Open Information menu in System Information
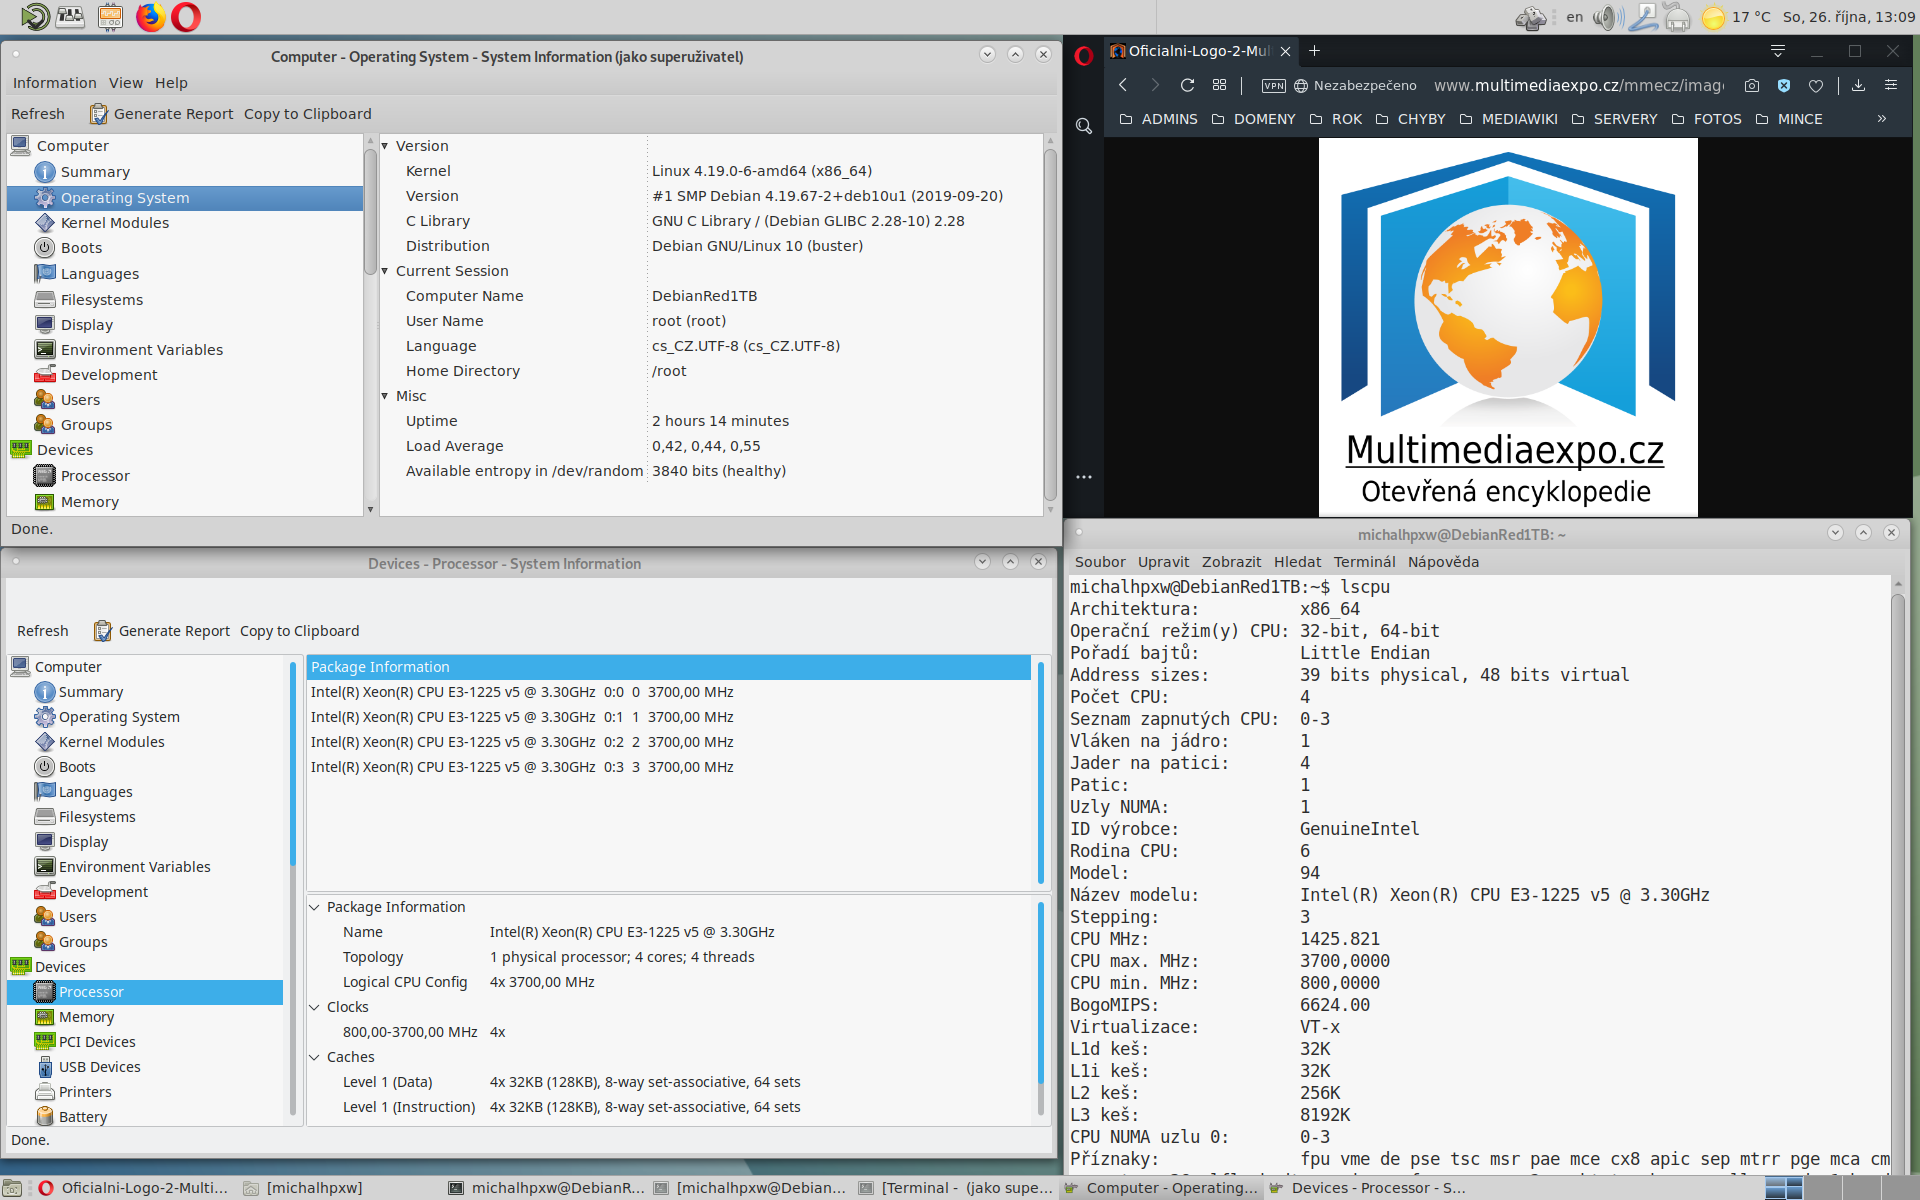 click(x=54, y=83)
